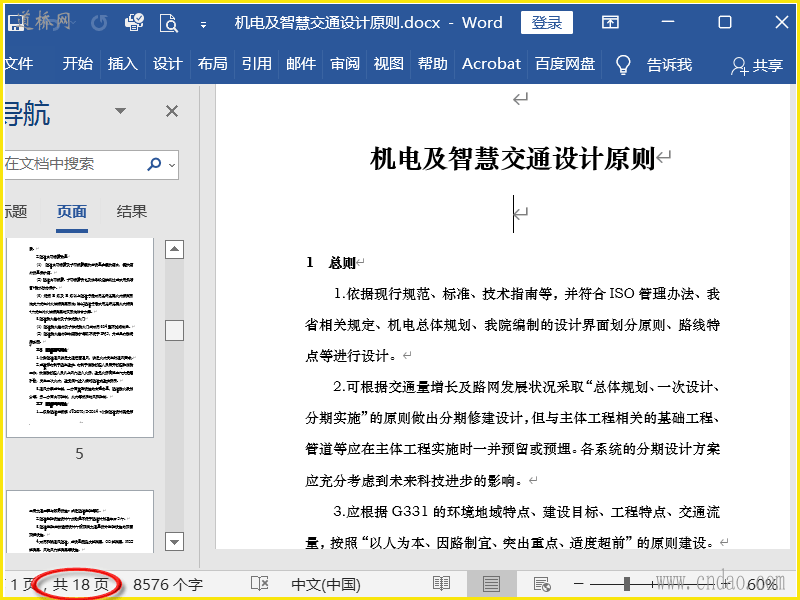Switch to the 开始 ribbon tab
Image resolution: width=800 pixels, height=600 pixels.
[x=78, y=64]
